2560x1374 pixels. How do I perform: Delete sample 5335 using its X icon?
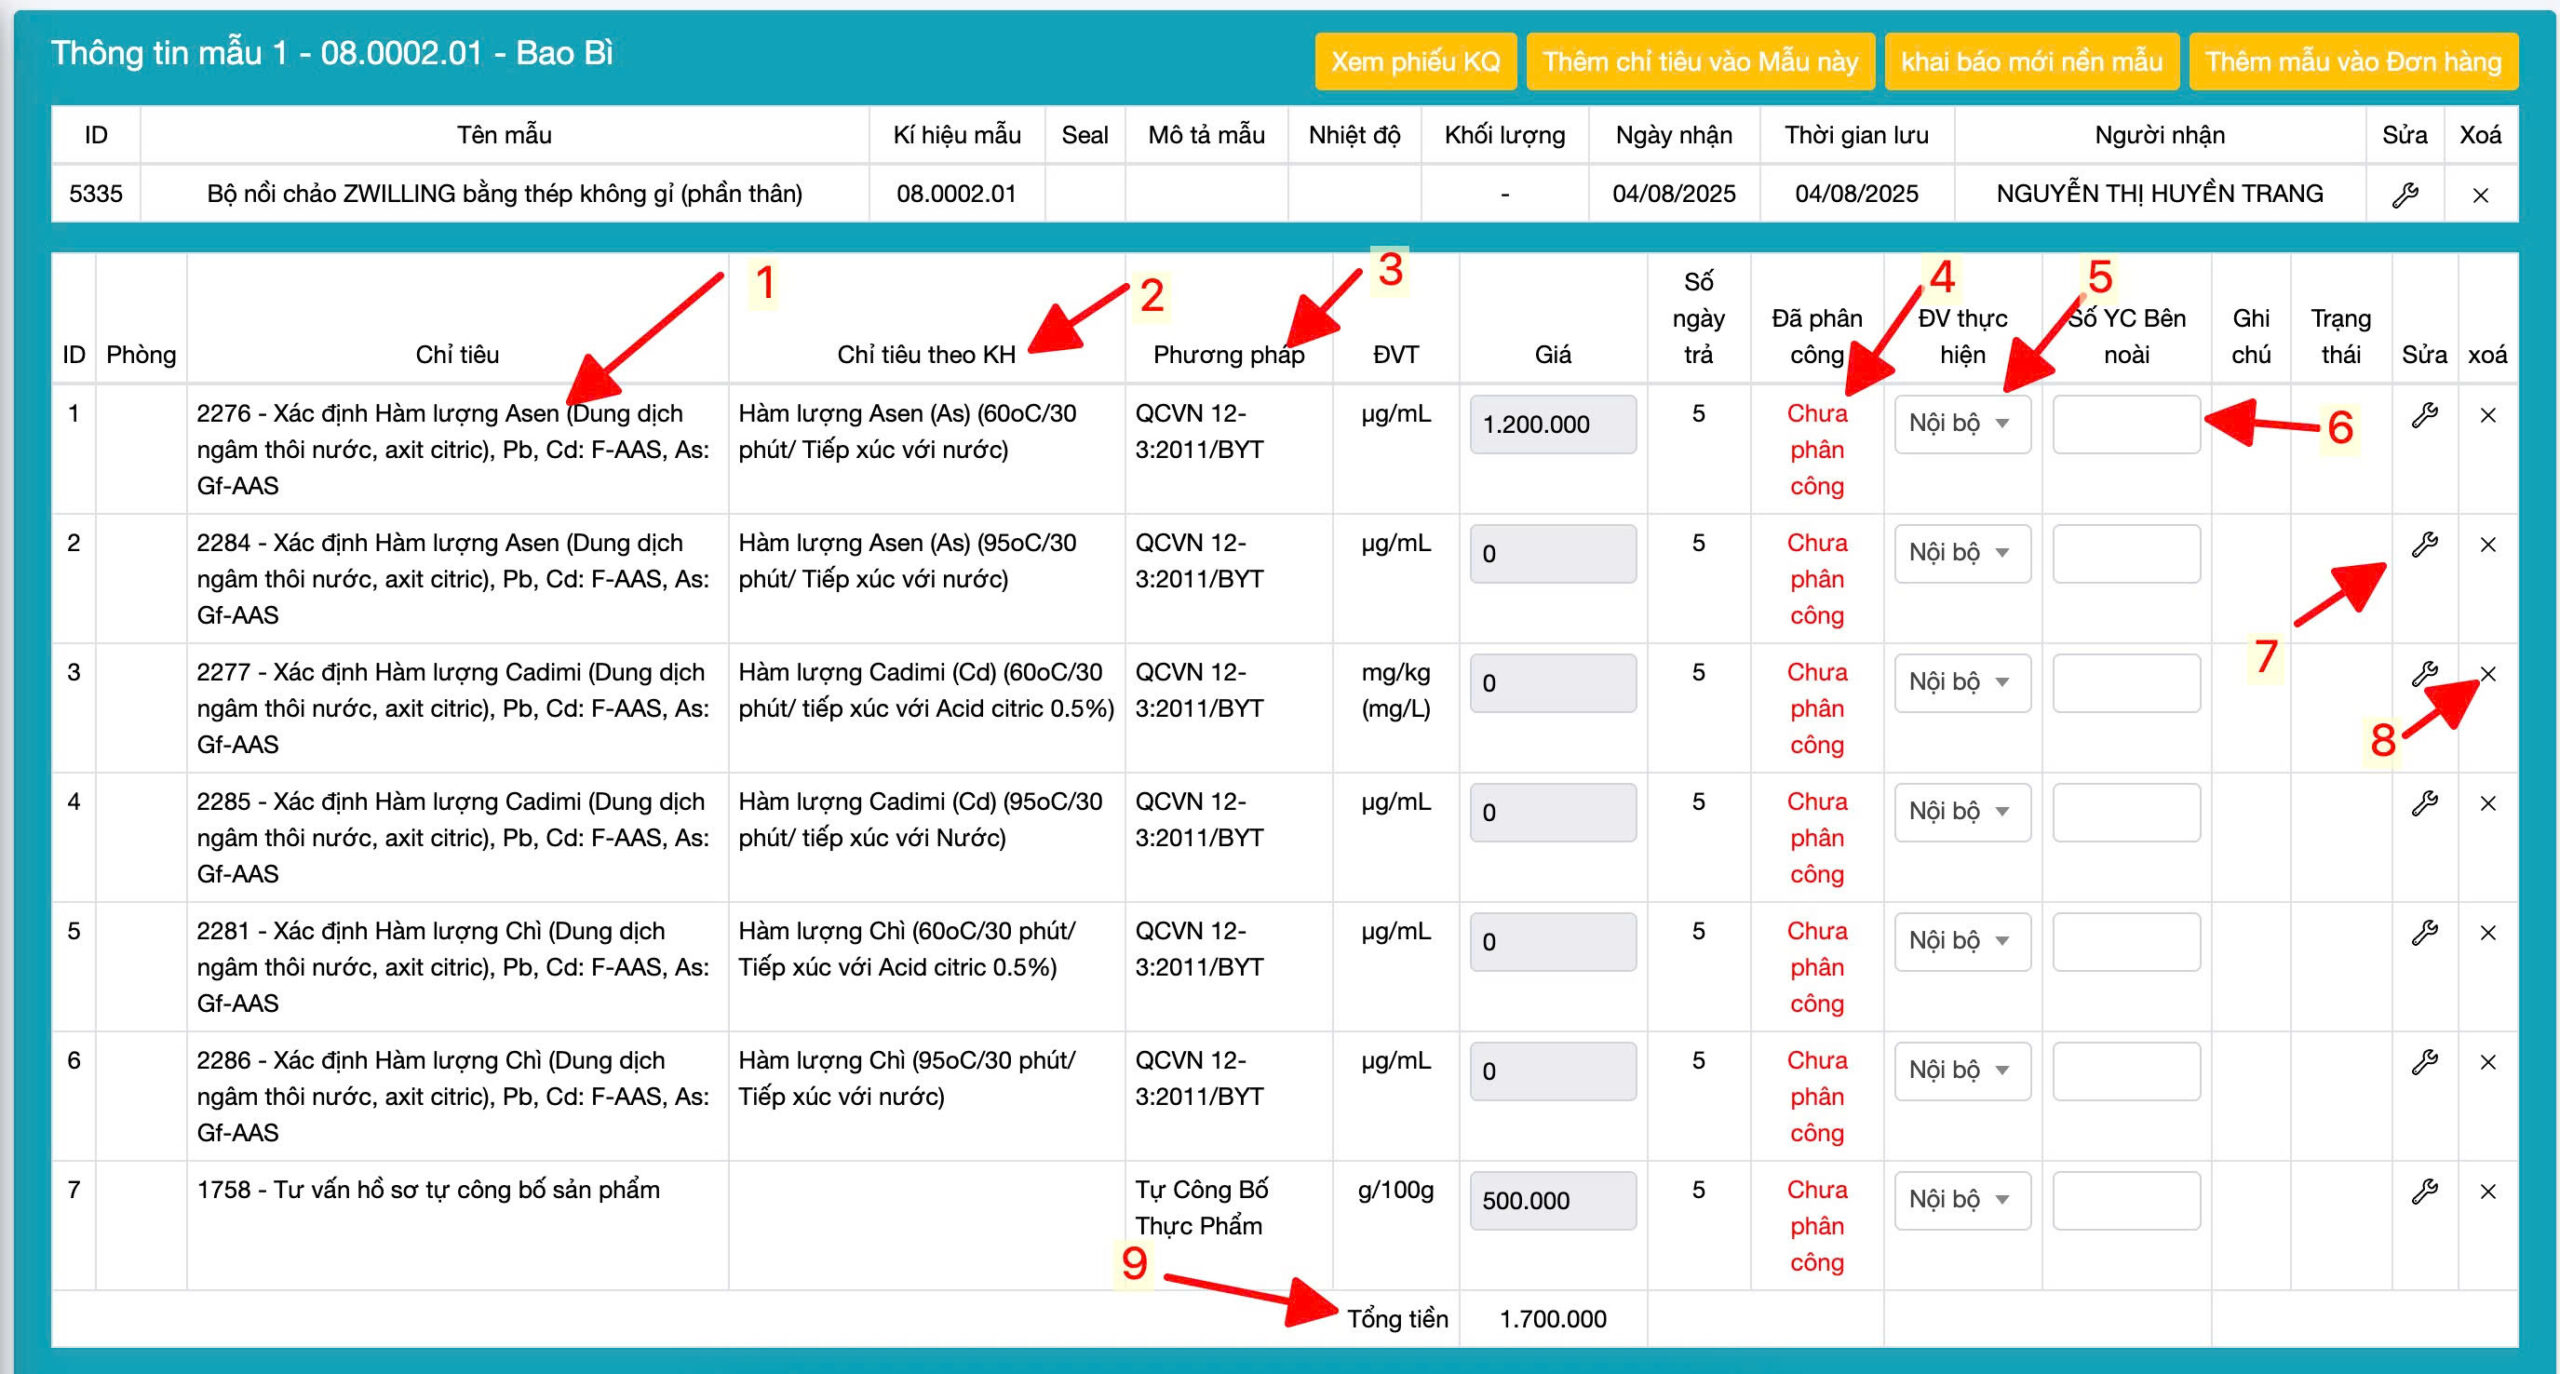pos(2480,195)
